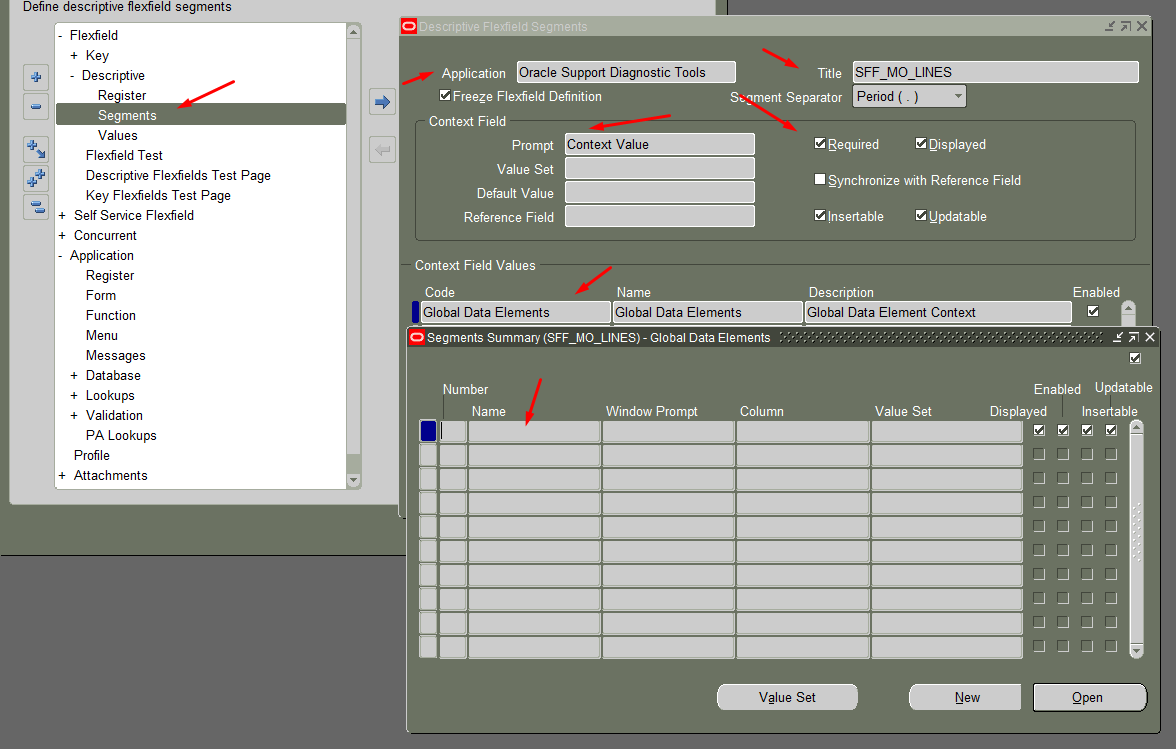Image resolution: width=1176 pixels, height=749 pixels.
Task: Click the Default Value field
Action: [x=659, y=192]
